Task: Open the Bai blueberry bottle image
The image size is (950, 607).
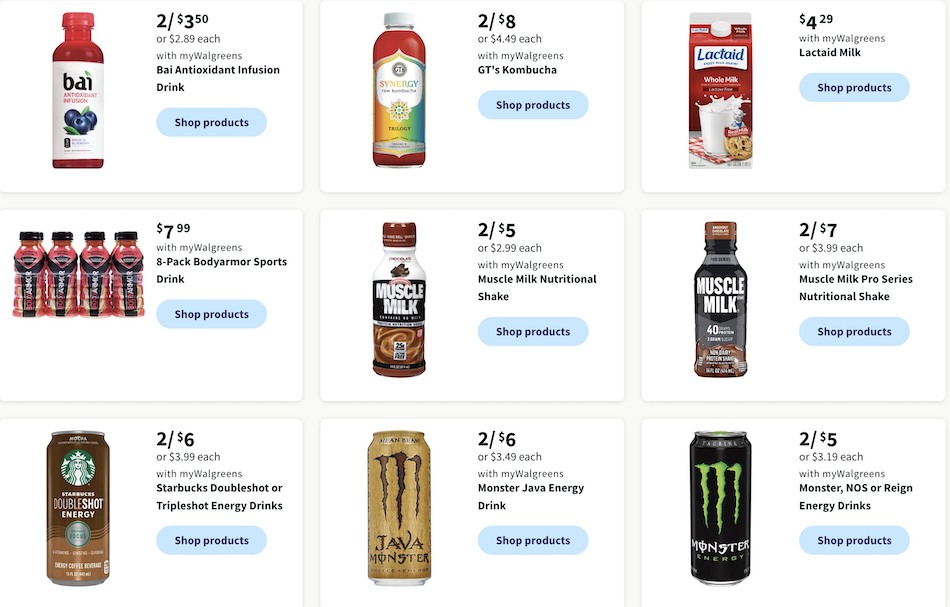Action: 78,90
